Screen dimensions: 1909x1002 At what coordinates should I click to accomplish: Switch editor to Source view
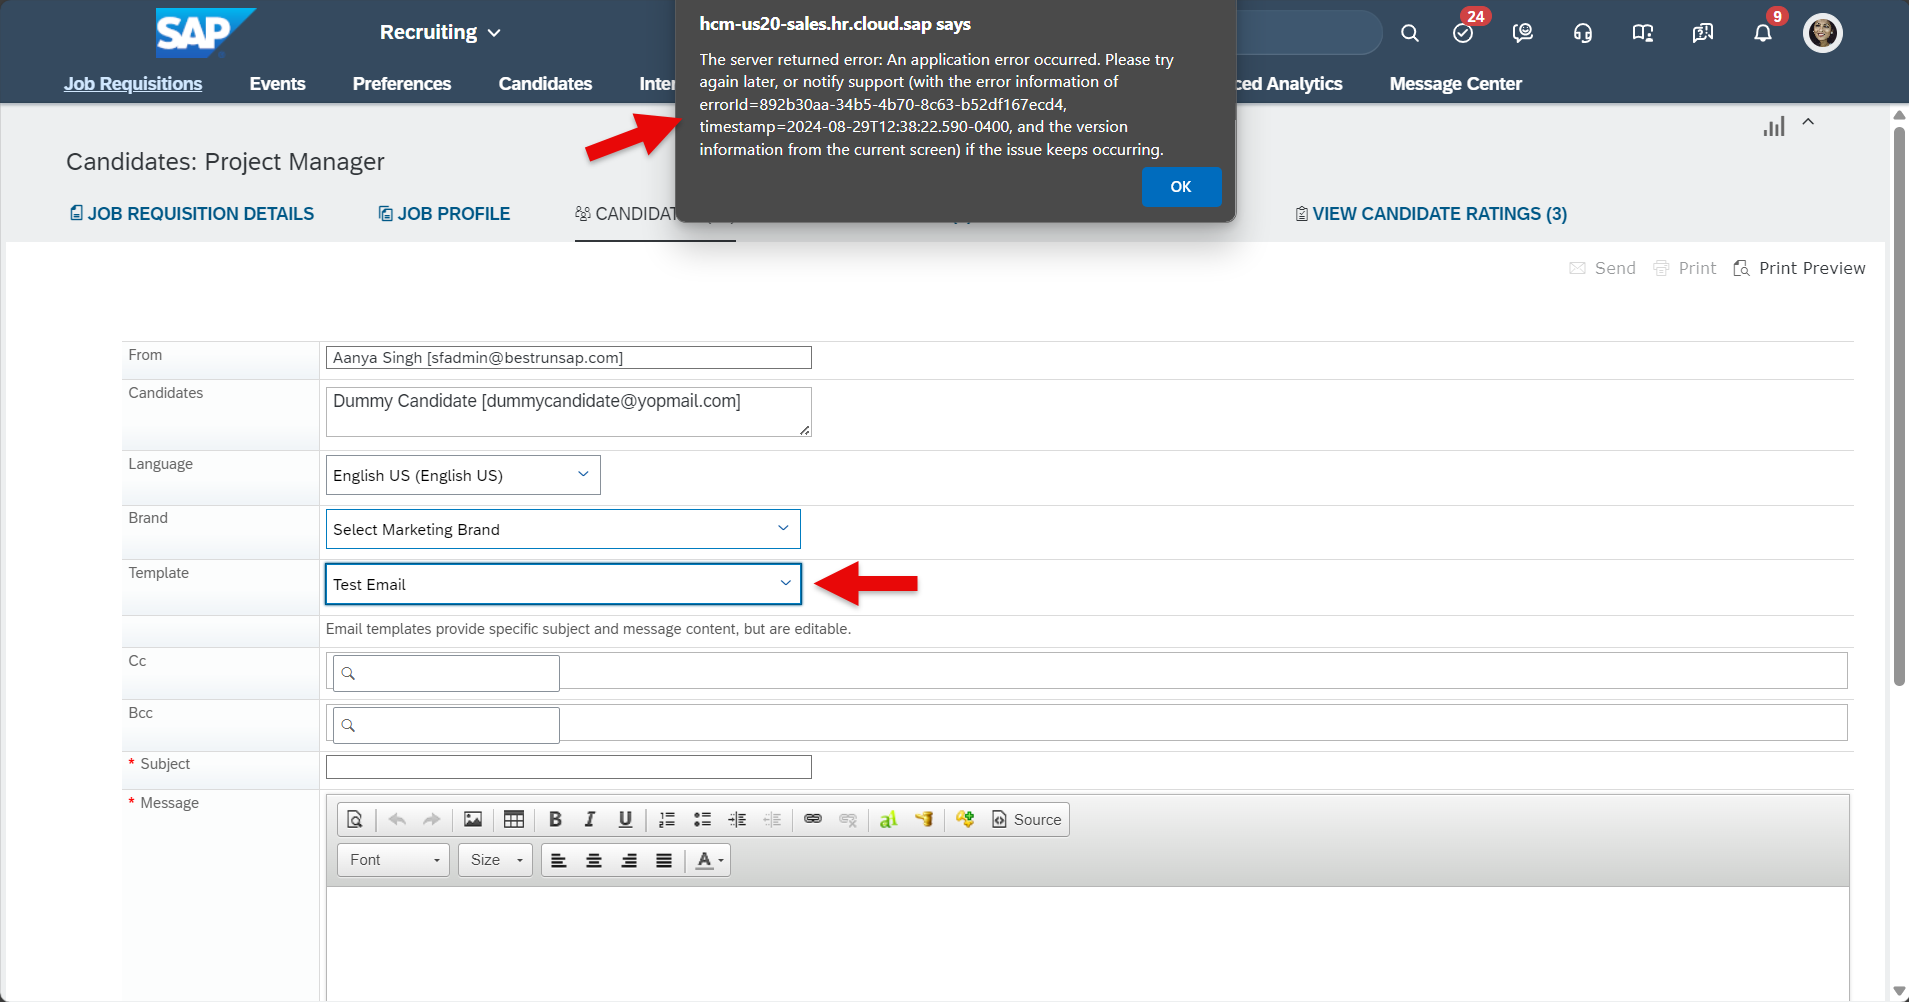pos(1026,820)
